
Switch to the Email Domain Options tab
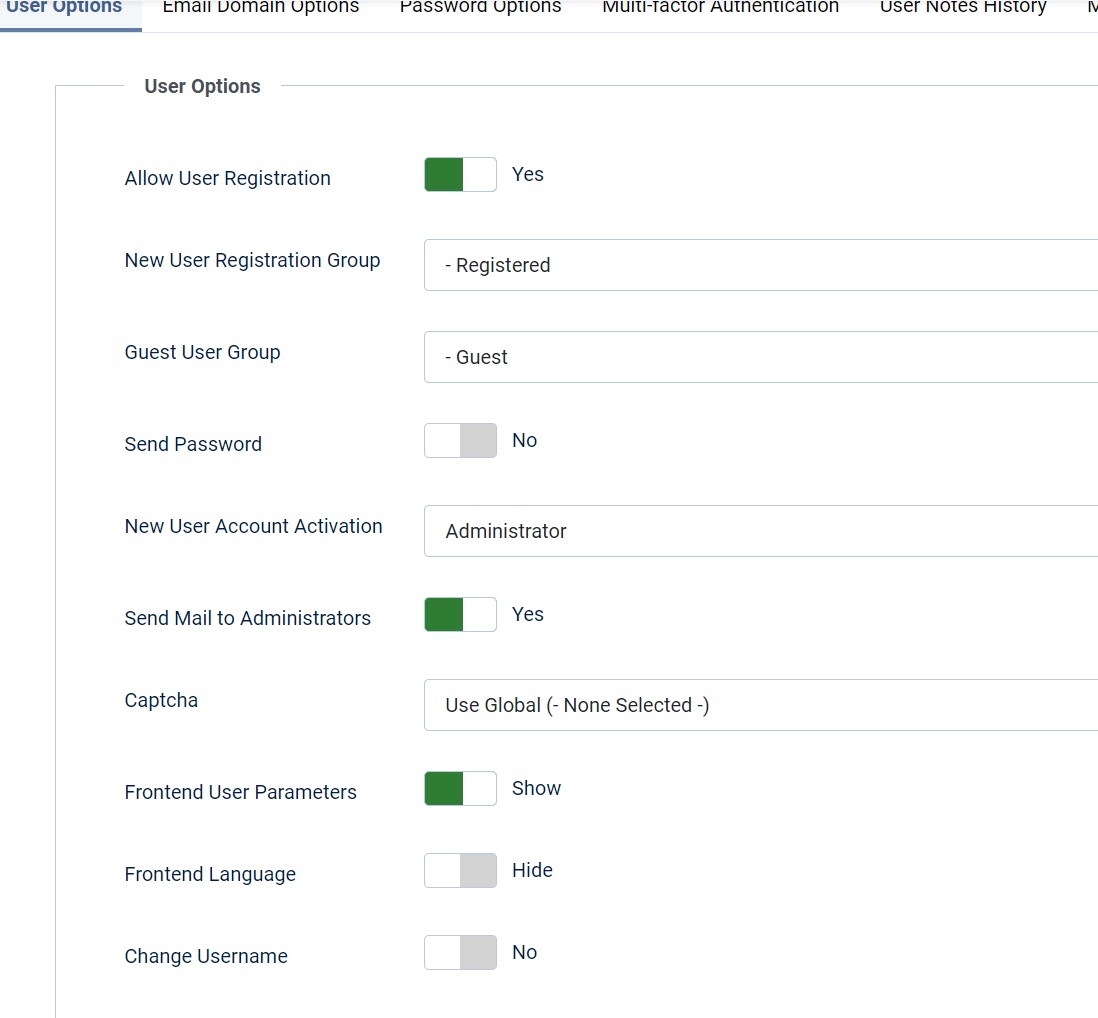pyautogui.click(x=260, y=8)
